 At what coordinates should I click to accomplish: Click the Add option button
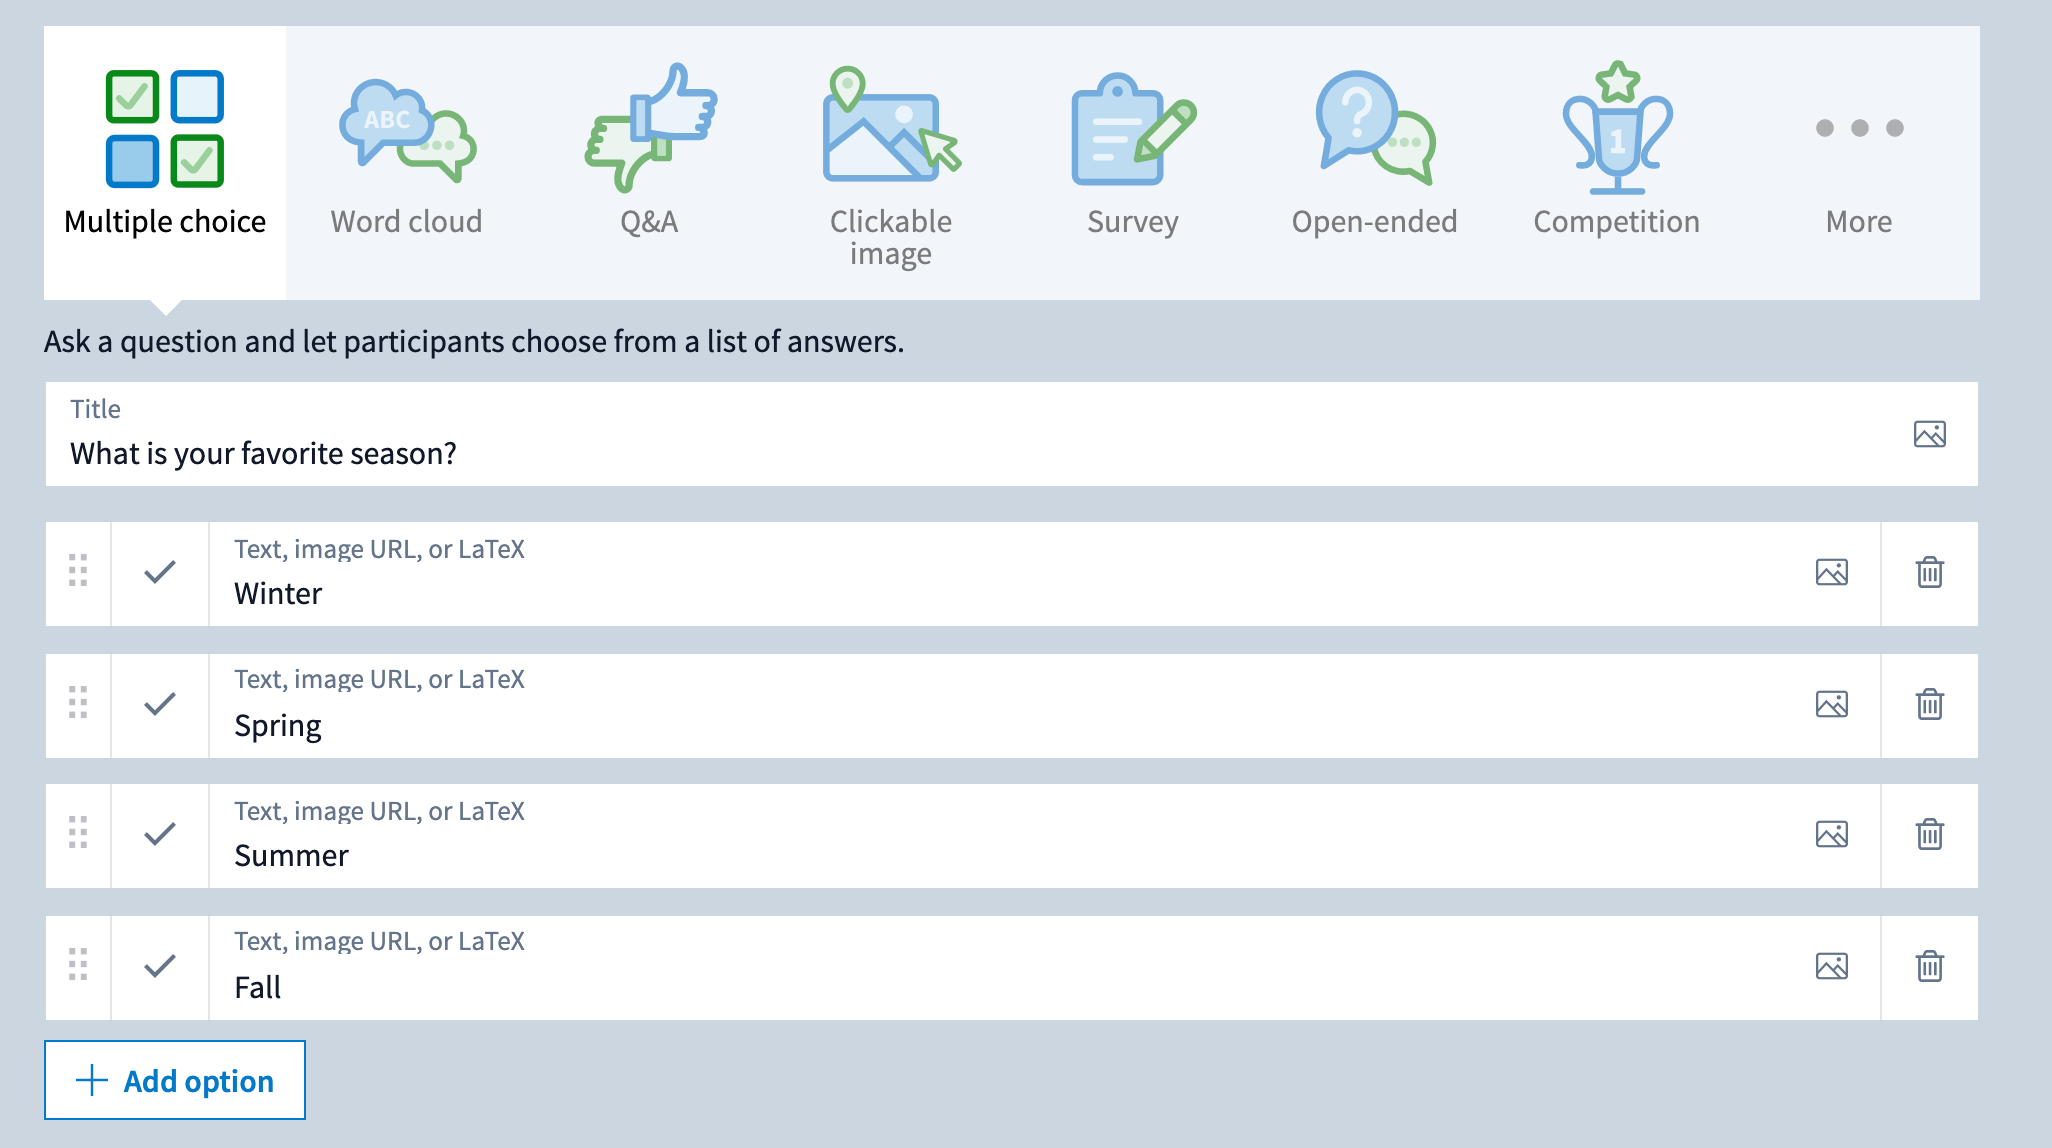[x=175, y=1080]
